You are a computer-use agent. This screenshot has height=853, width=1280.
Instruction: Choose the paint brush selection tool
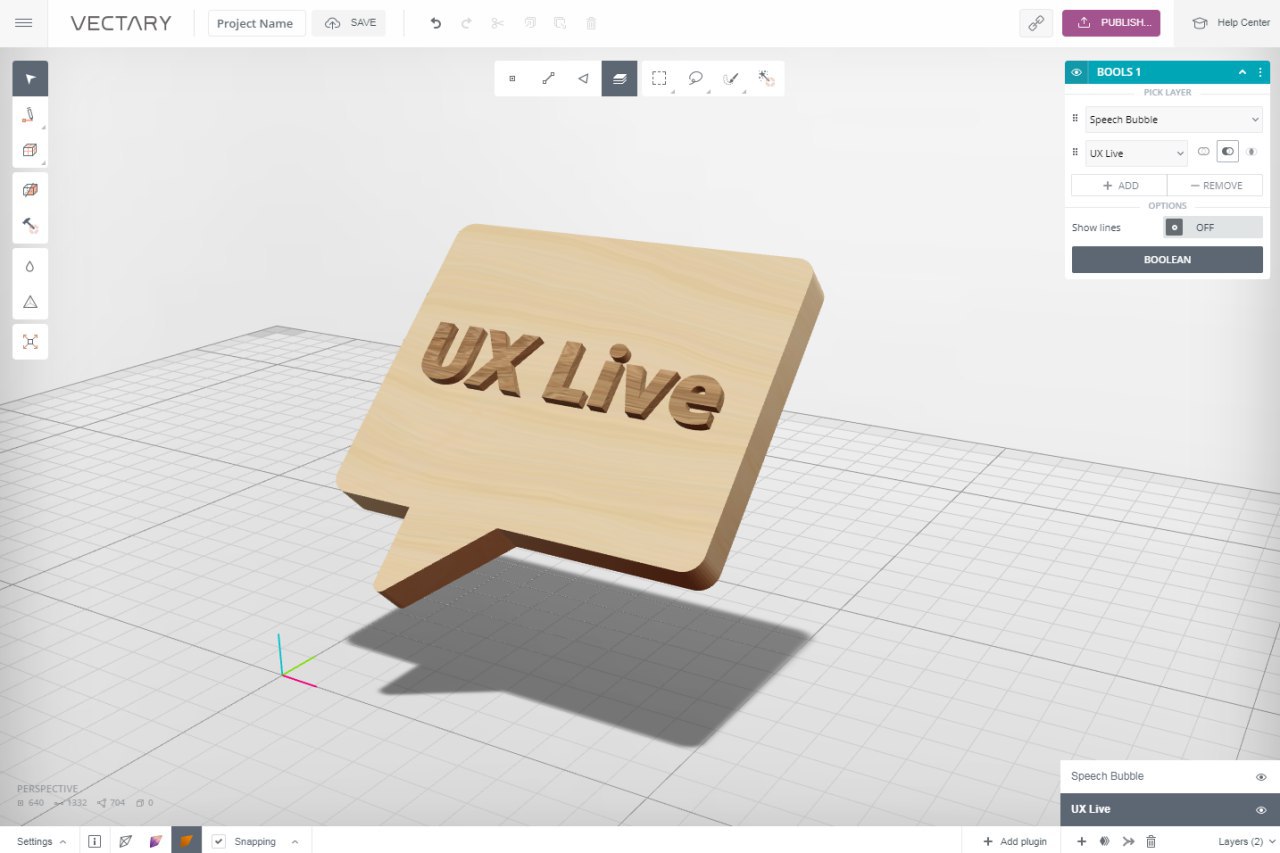[731, 79]
